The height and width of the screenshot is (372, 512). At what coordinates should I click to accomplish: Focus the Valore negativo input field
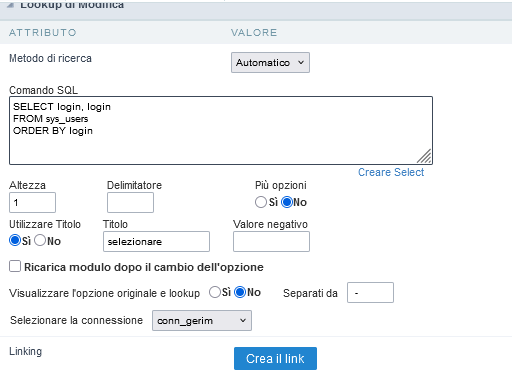click(271, 241)
